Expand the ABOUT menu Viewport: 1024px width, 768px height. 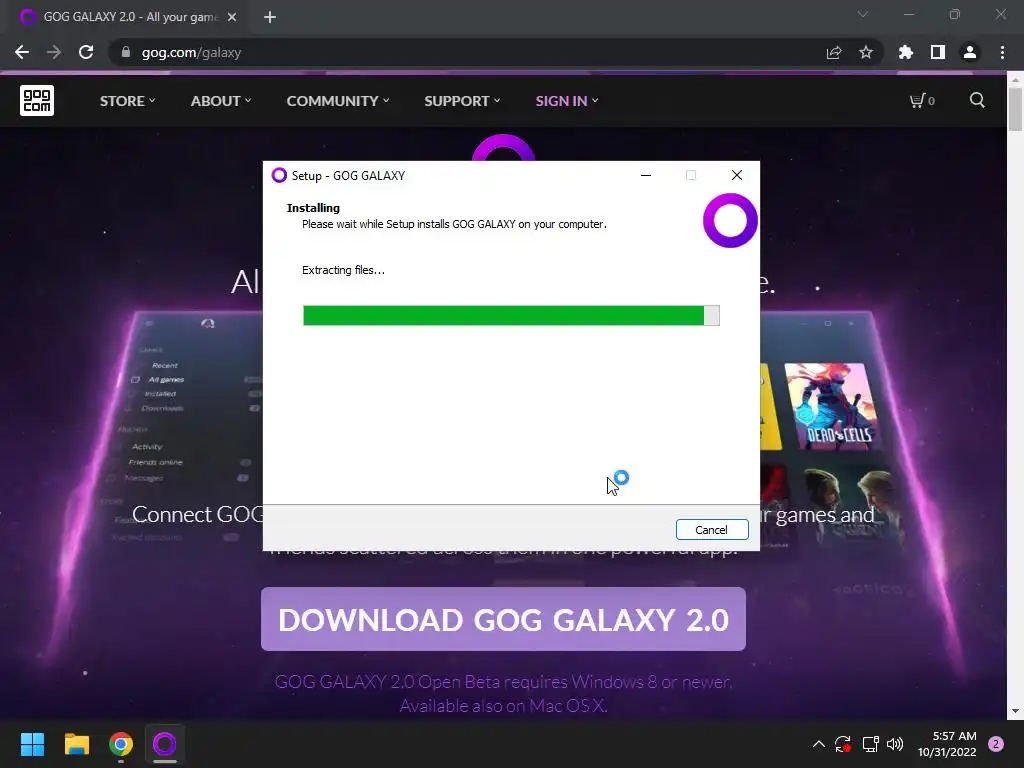(x=221, y=101)
